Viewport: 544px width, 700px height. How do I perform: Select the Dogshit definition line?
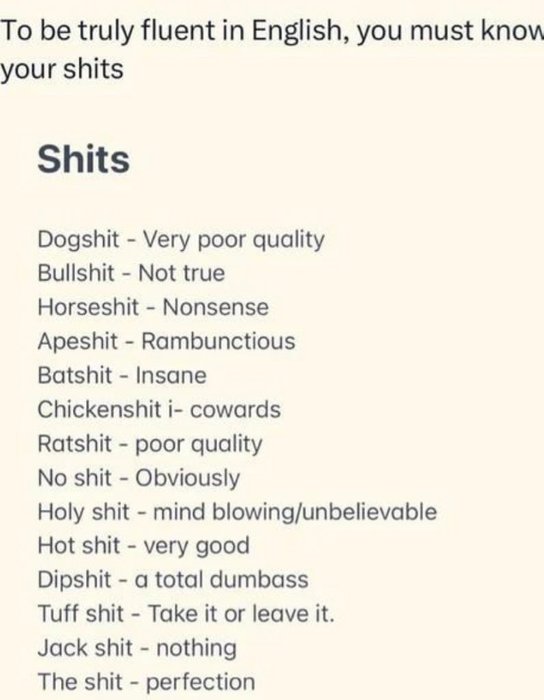(x=181, y=240)
